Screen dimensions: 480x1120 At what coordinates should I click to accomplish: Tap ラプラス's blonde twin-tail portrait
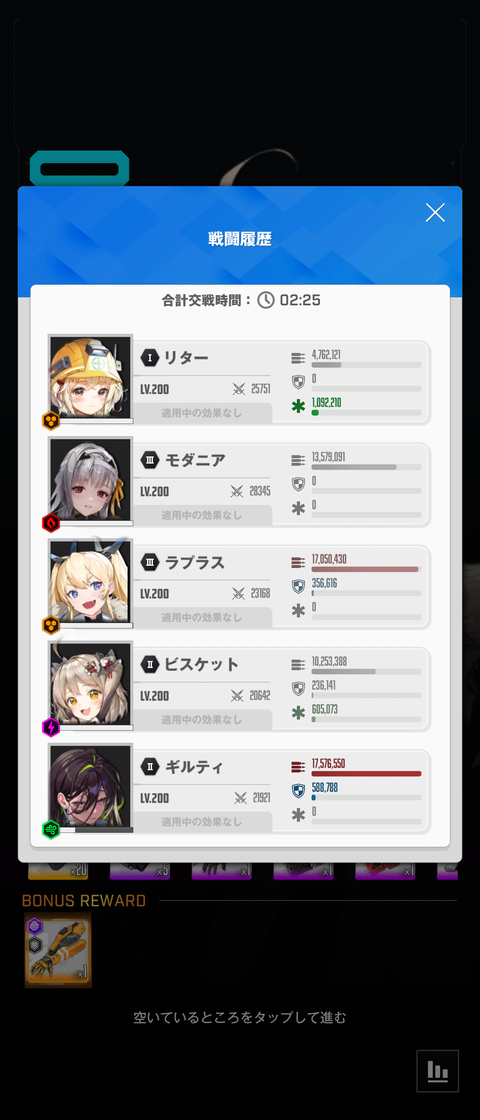coord(91,583)
